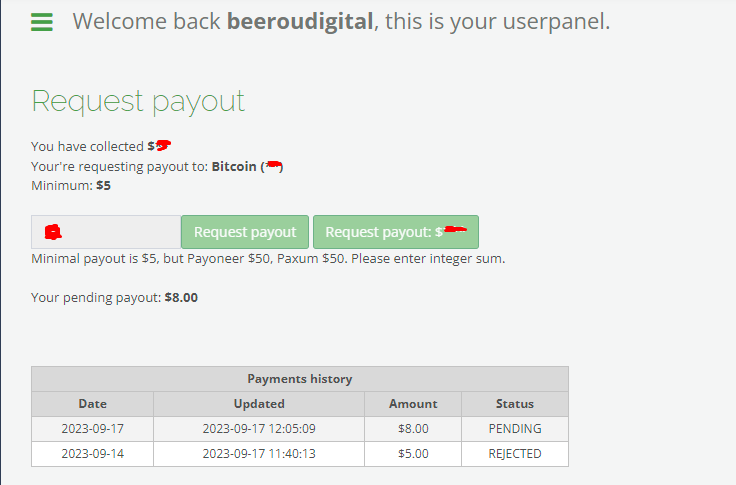Click the Payments history table title
This screenshot has width=736, height=485.
[x=299, y=379]
